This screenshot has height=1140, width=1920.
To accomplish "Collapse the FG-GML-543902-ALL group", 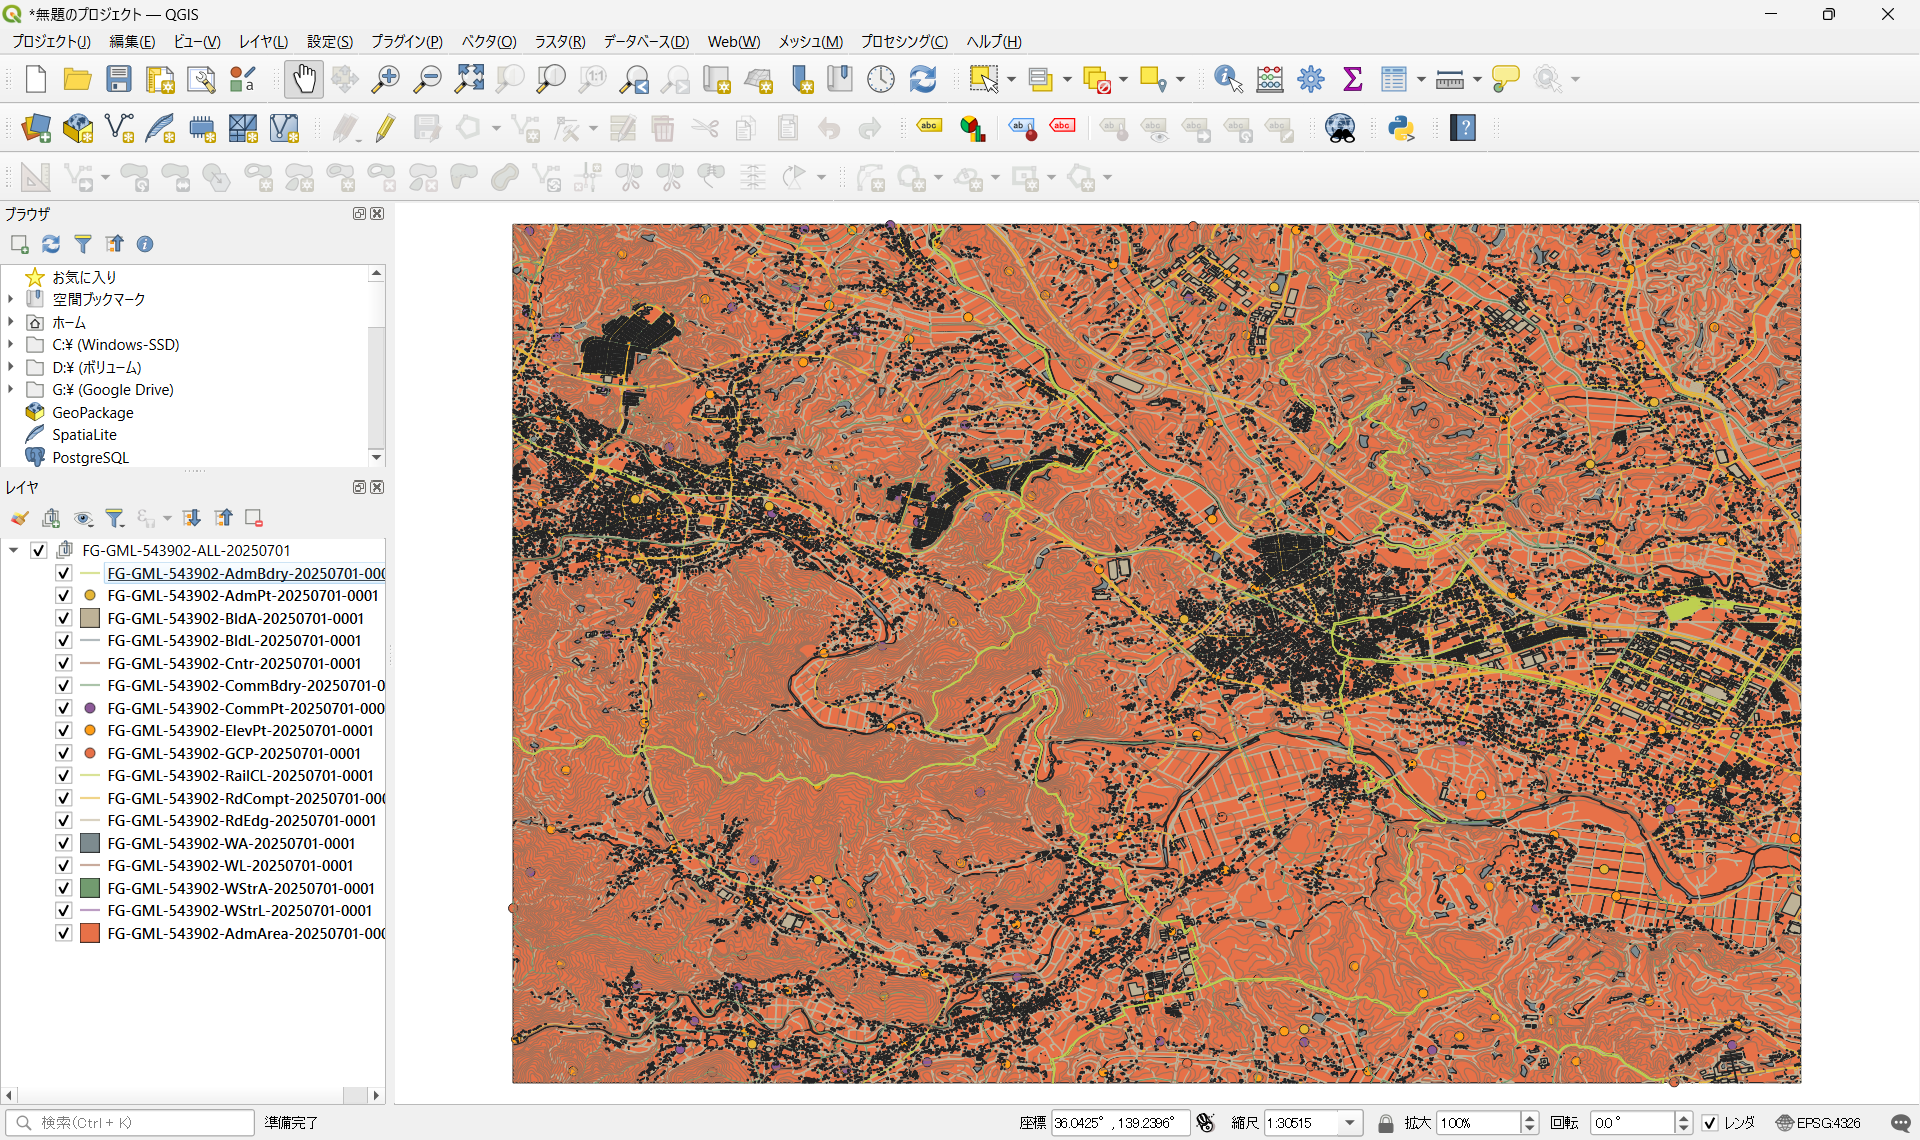I will click(x=14, y=550).
